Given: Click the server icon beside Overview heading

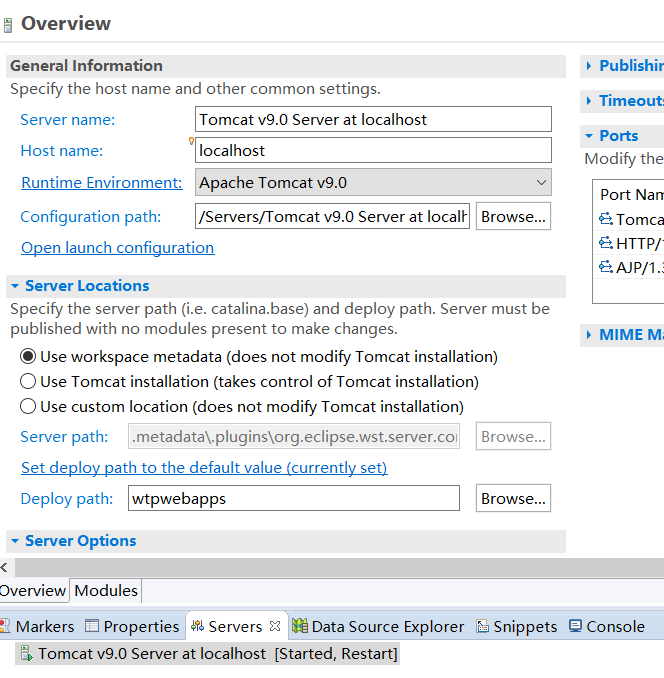Looking at the screenshot, I should click(7, 25).
